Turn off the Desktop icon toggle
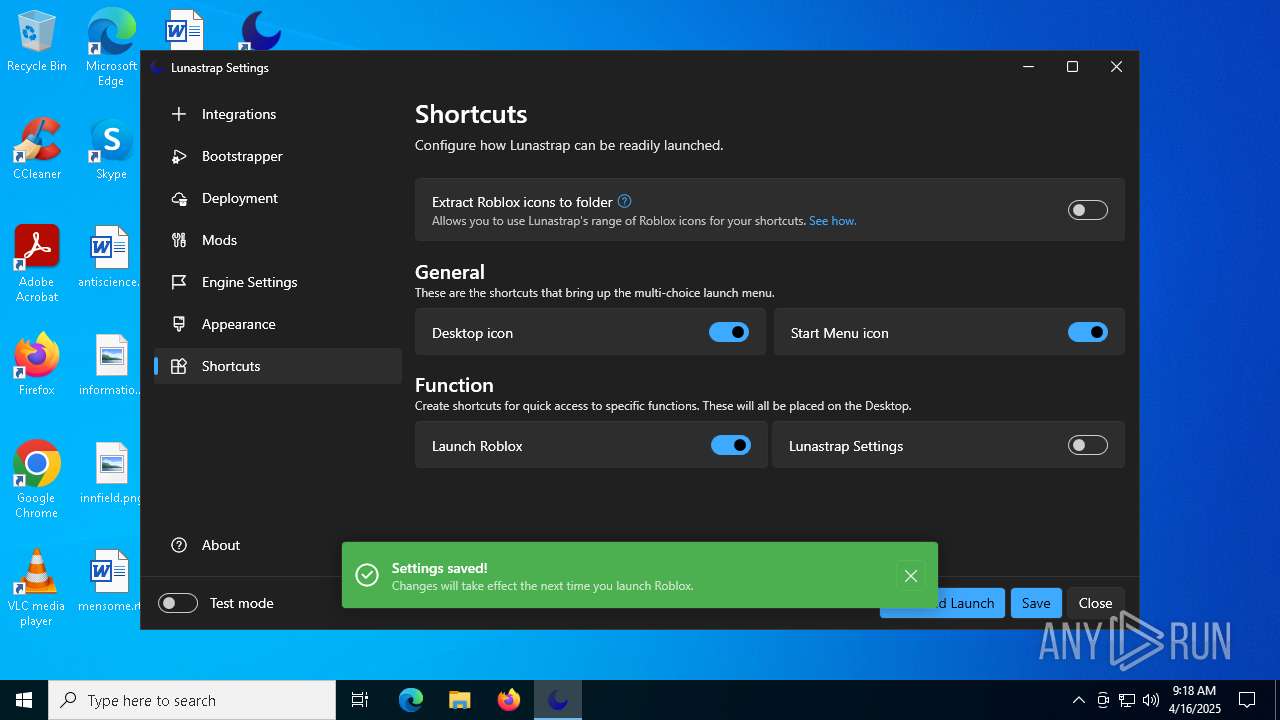 coord(729,332)
